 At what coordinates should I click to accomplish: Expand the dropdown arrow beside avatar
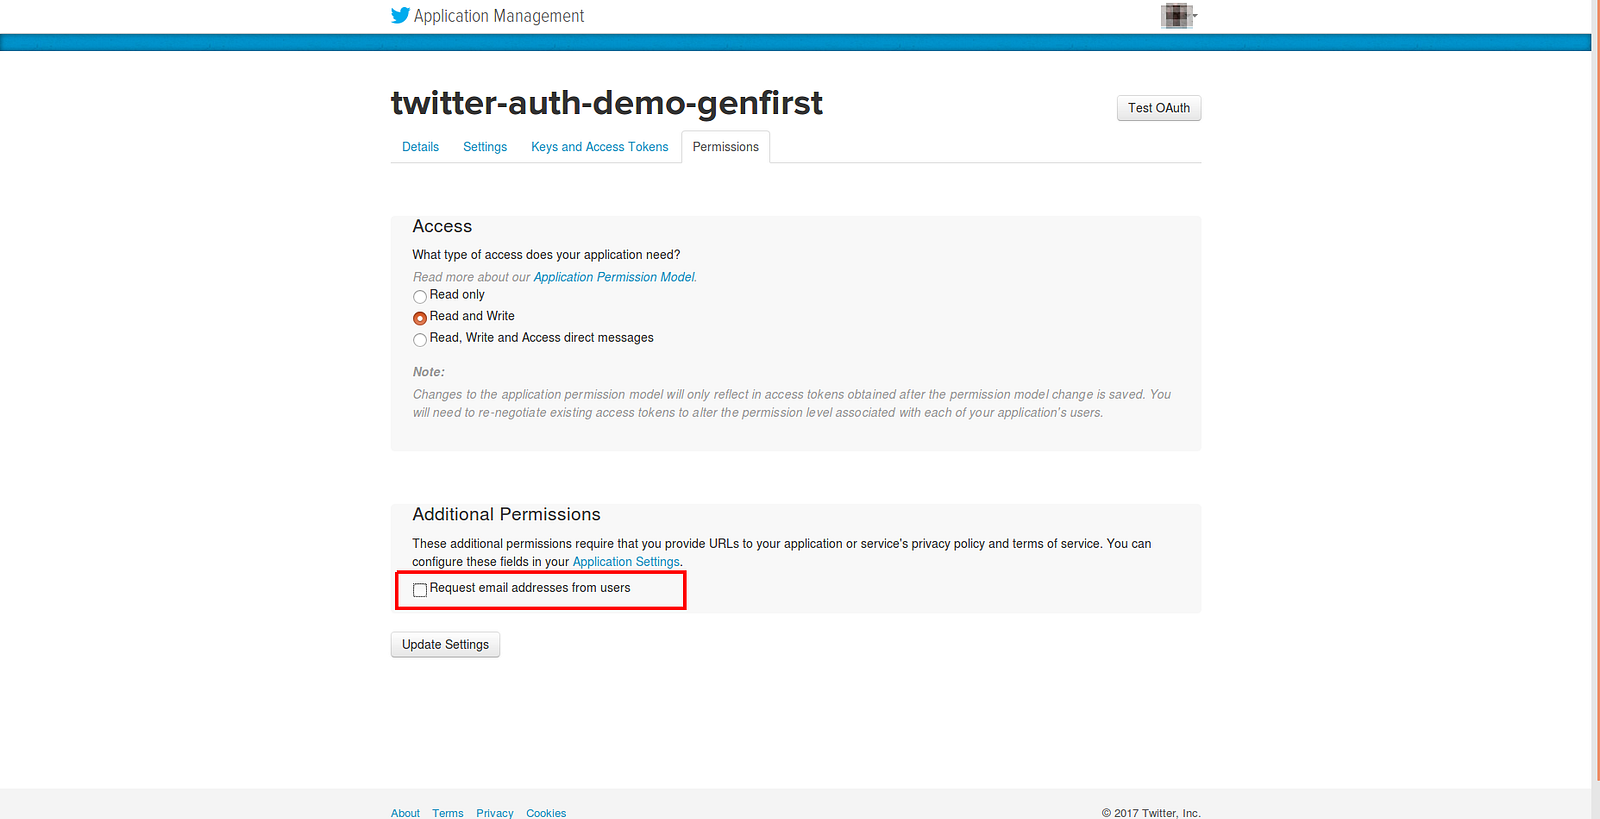(1195, 16)
